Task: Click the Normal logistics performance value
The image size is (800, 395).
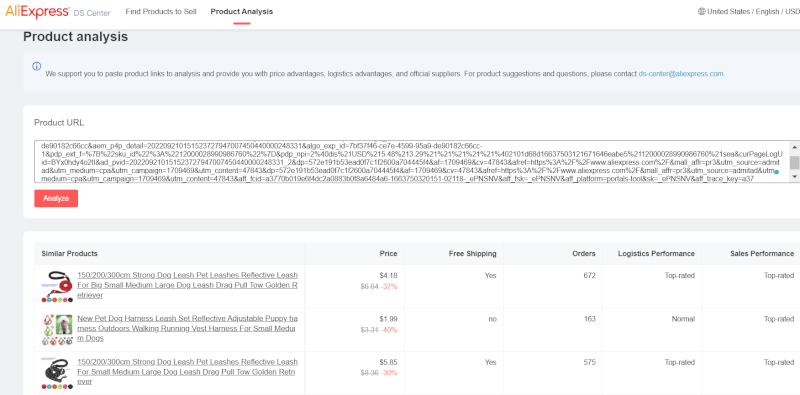Action: pos(683,319)
